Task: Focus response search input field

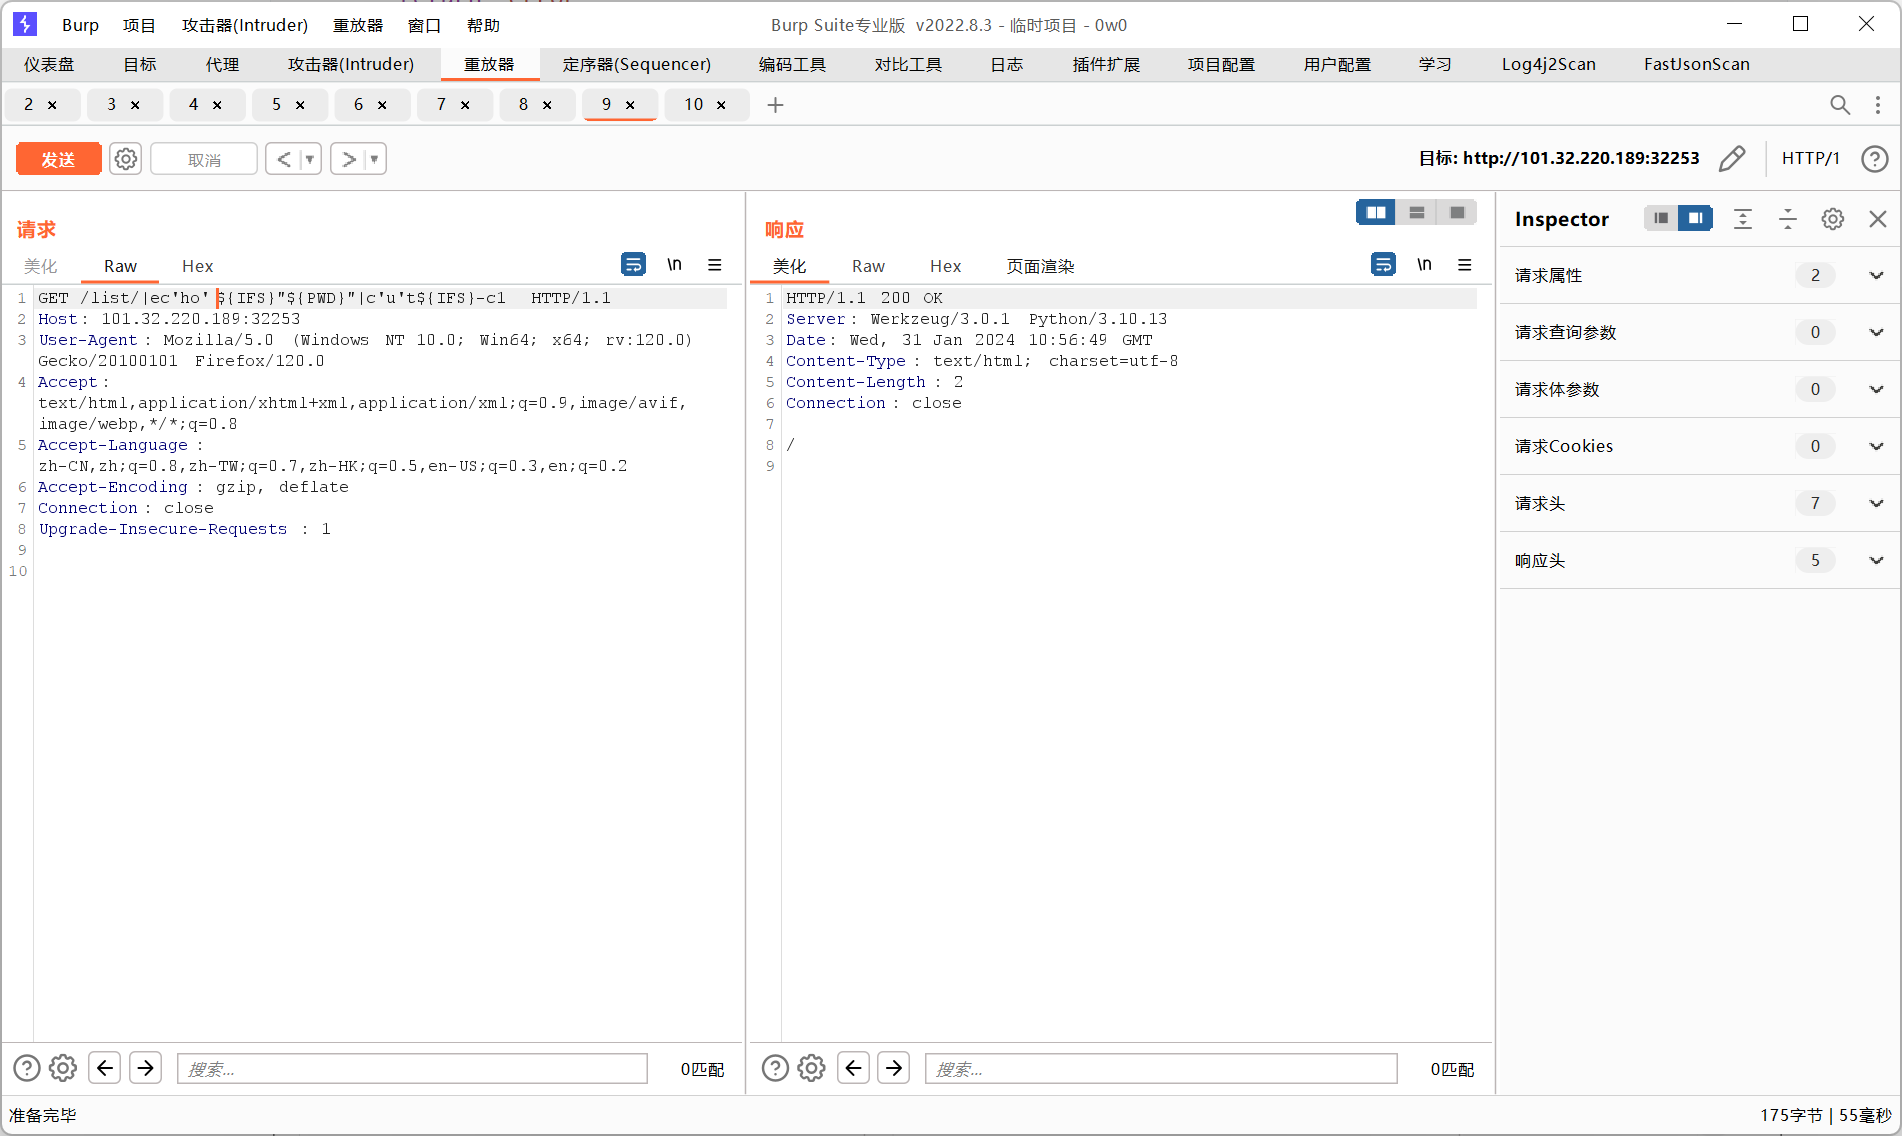Action: (1160, 1068)
